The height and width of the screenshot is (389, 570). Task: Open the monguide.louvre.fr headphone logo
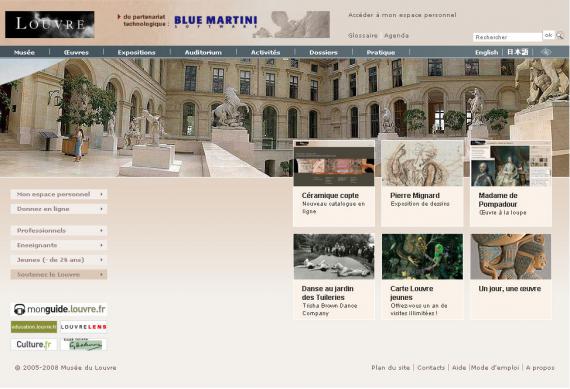(x=60, y=309)
